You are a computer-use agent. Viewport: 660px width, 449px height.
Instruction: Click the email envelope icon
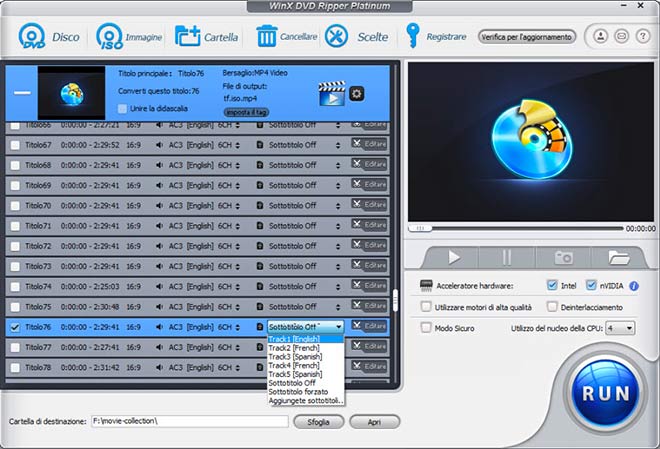[x=621, y=36]
